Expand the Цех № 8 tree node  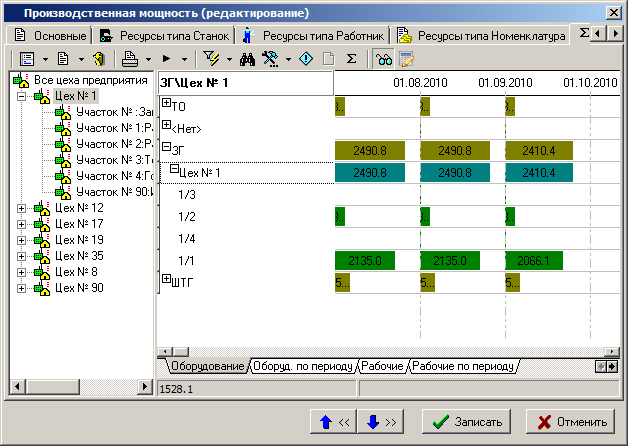click(x=22, y=272)
